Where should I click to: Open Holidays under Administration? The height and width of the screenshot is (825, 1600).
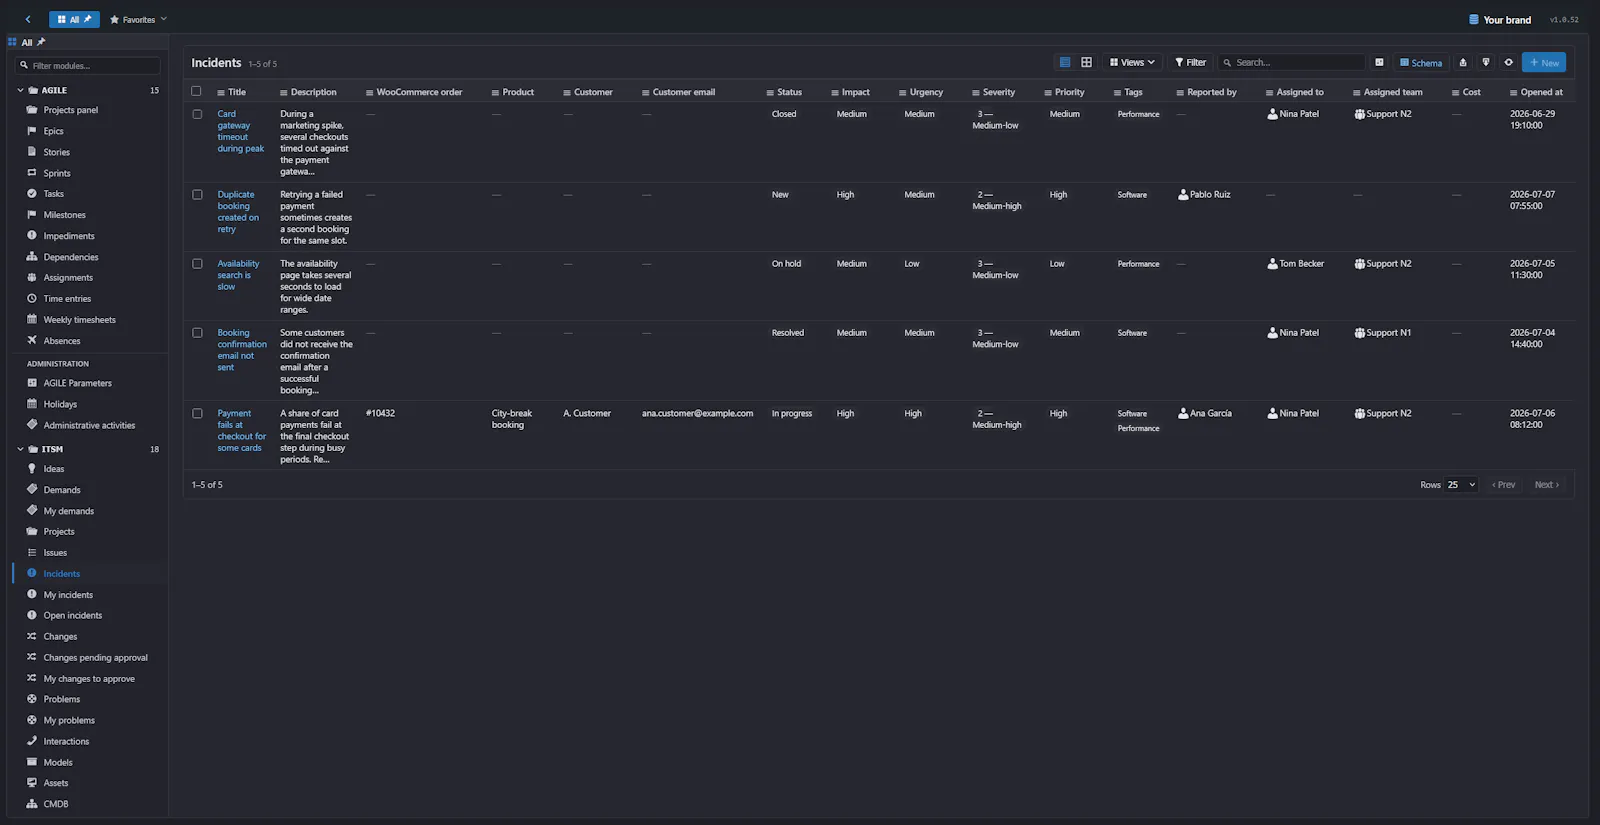pyautogui.click(x=60, y=405)
